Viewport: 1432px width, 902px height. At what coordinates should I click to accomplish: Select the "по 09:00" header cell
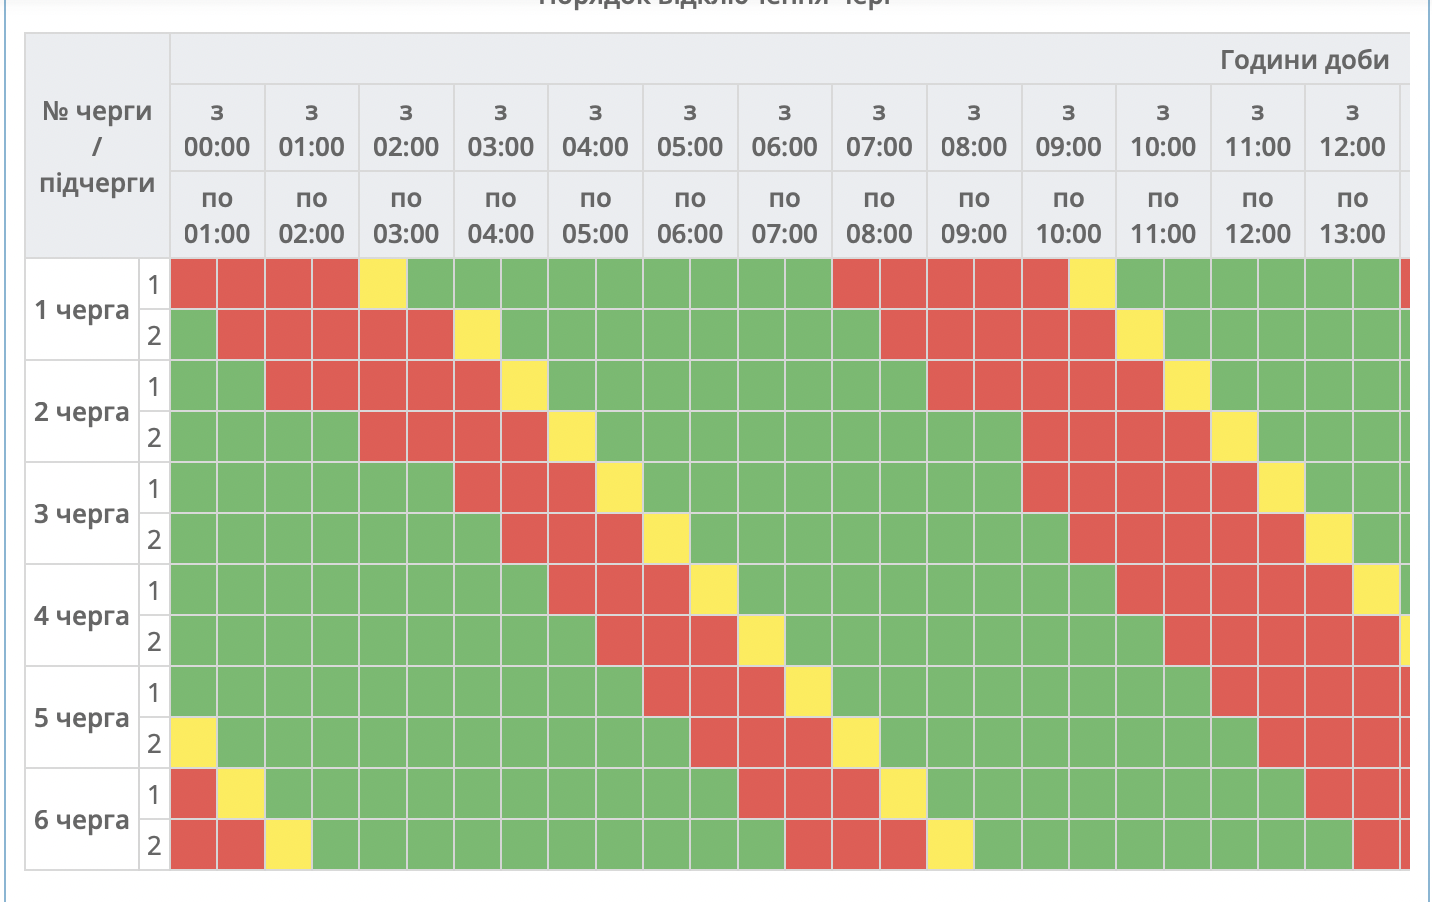(x=974, y=216)
